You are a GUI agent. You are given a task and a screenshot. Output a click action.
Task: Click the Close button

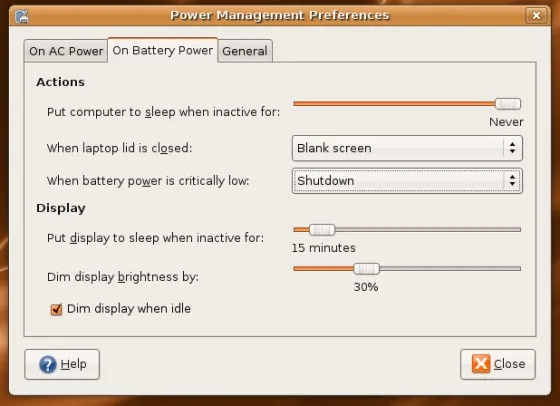coord(498,364)
